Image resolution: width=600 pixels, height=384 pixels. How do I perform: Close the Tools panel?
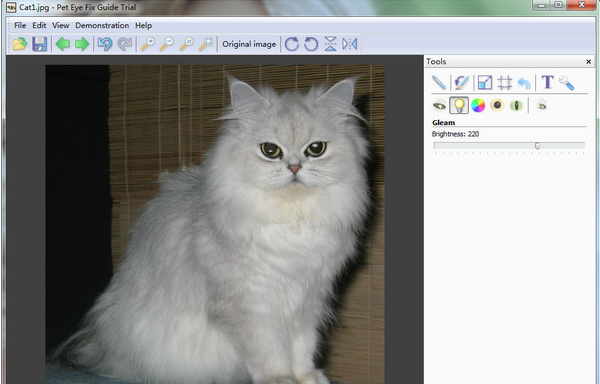(x=589, y=62)
